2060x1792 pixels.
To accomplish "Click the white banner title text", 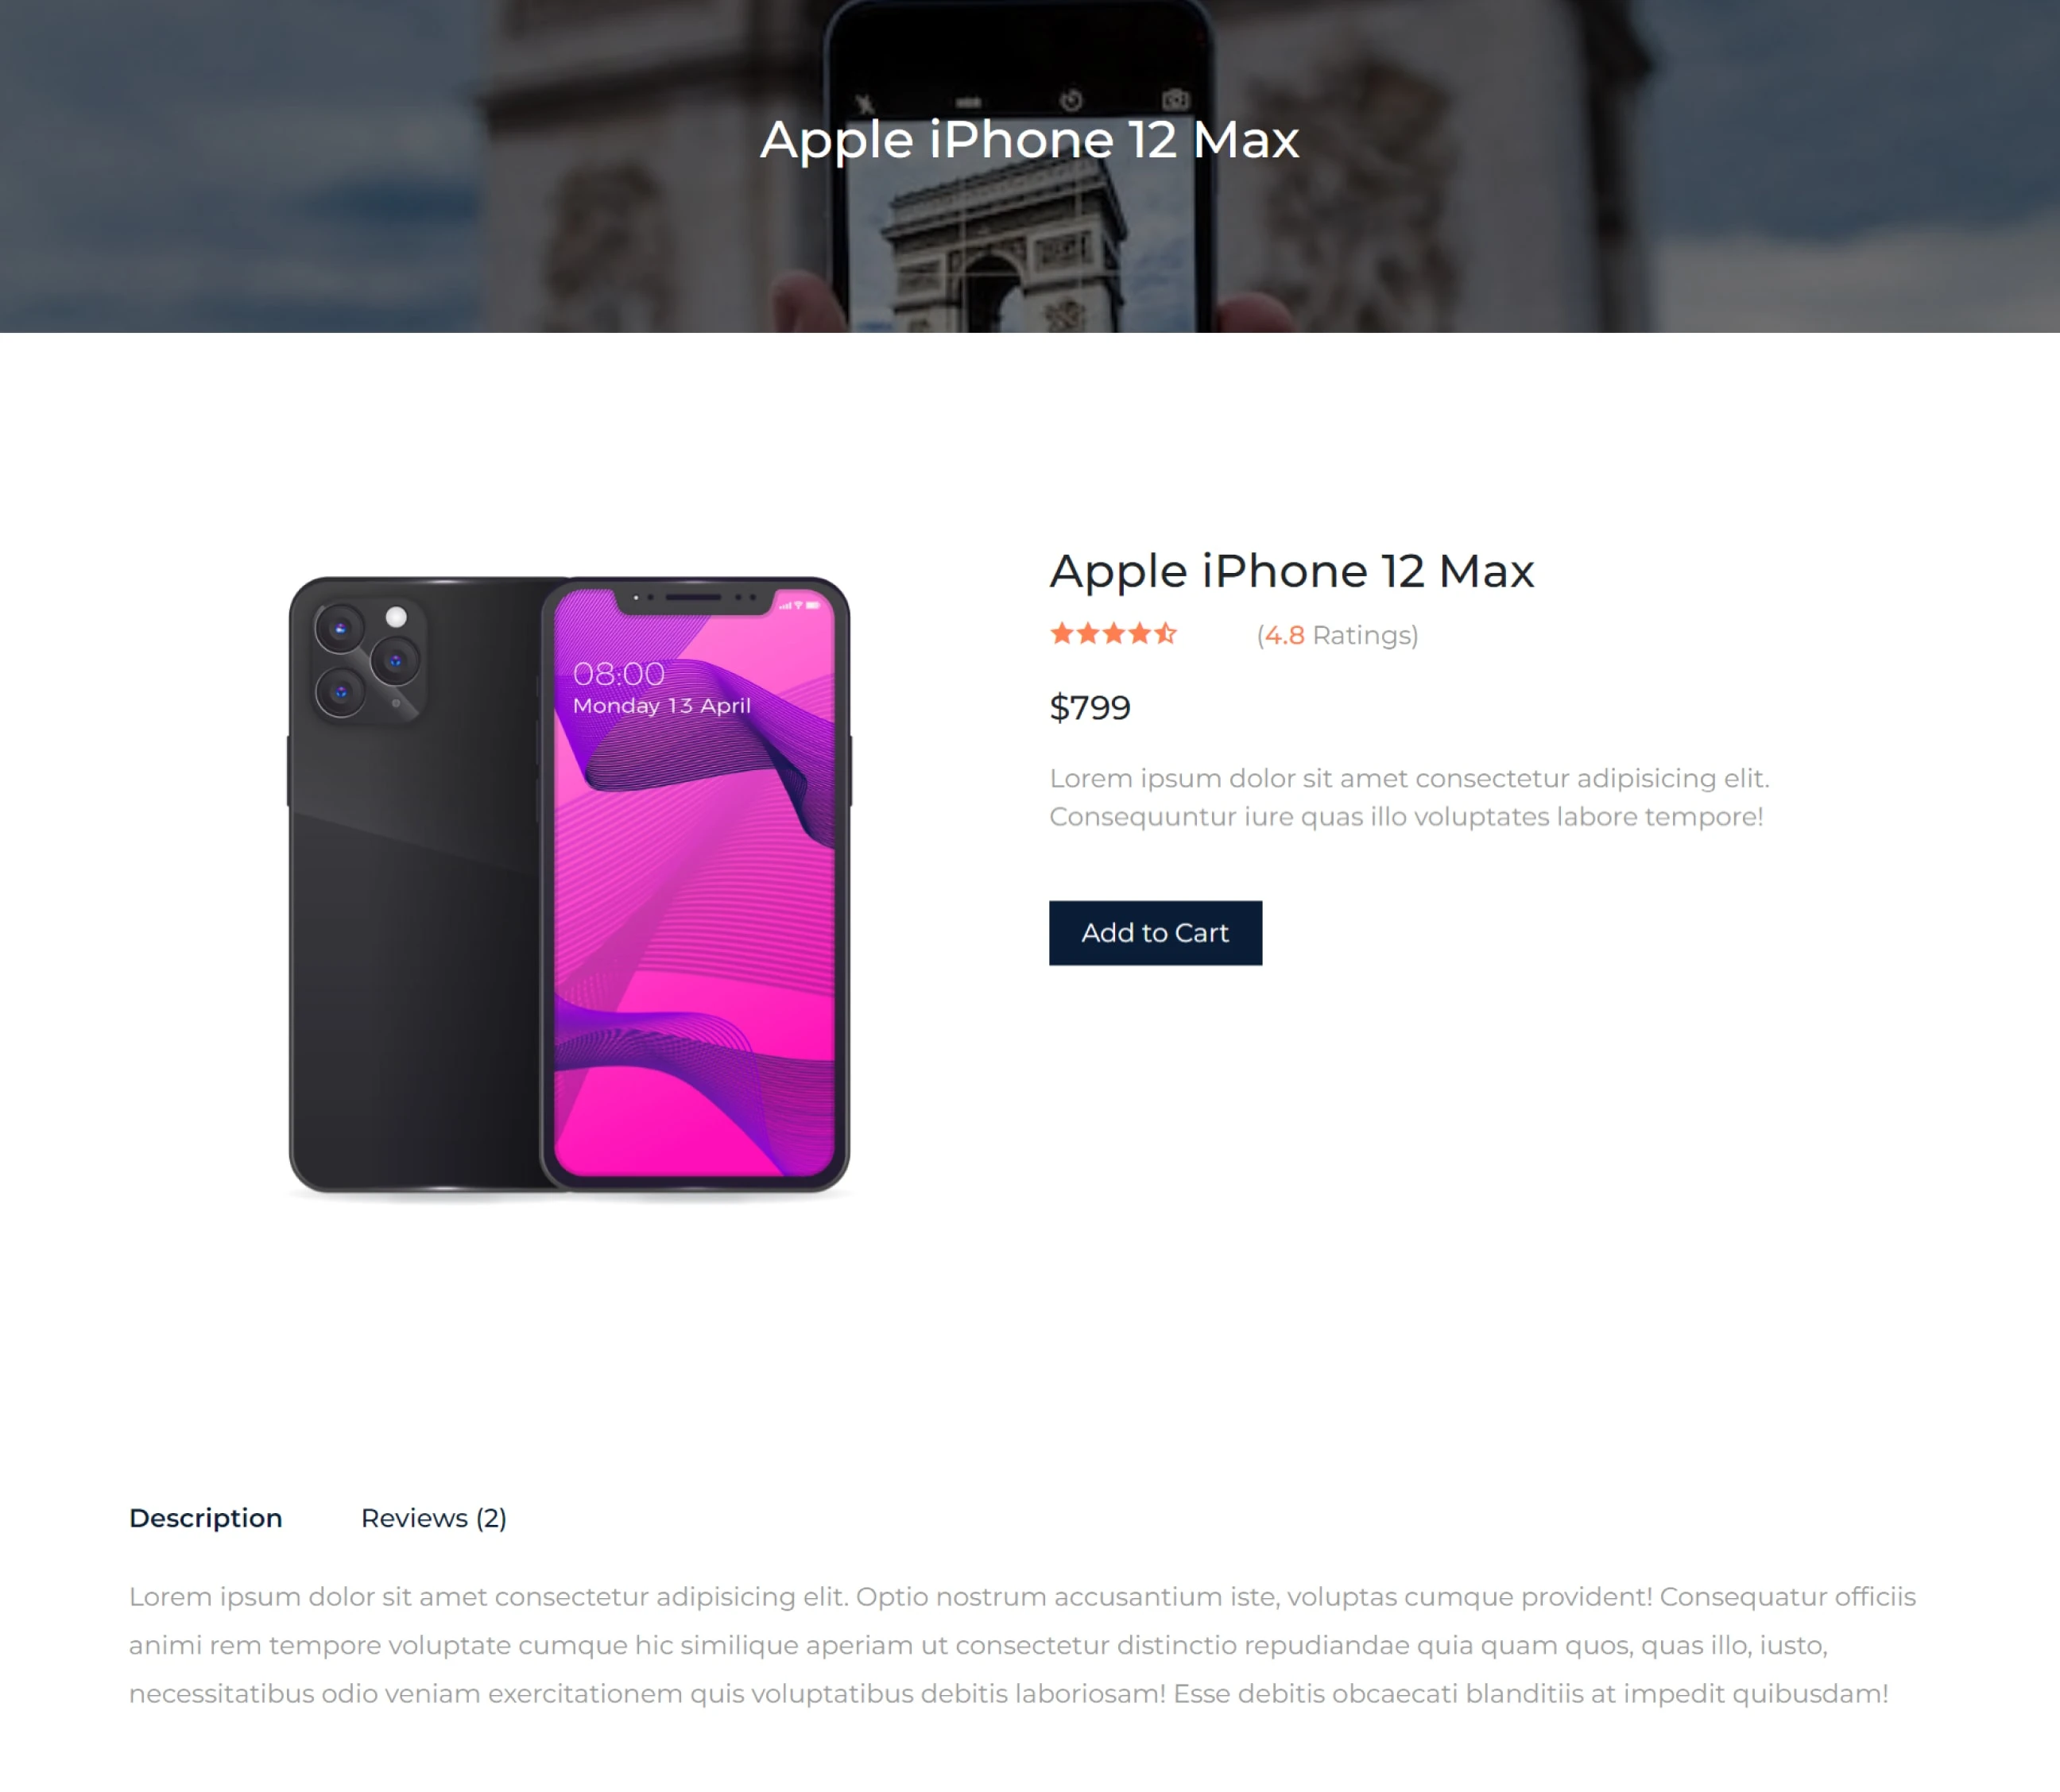I will (x=1030, y=140).
